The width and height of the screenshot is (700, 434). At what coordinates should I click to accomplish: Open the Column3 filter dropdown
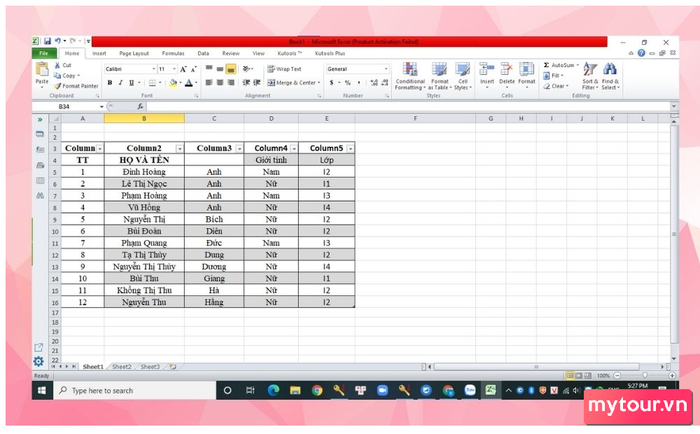pos(239,149)
